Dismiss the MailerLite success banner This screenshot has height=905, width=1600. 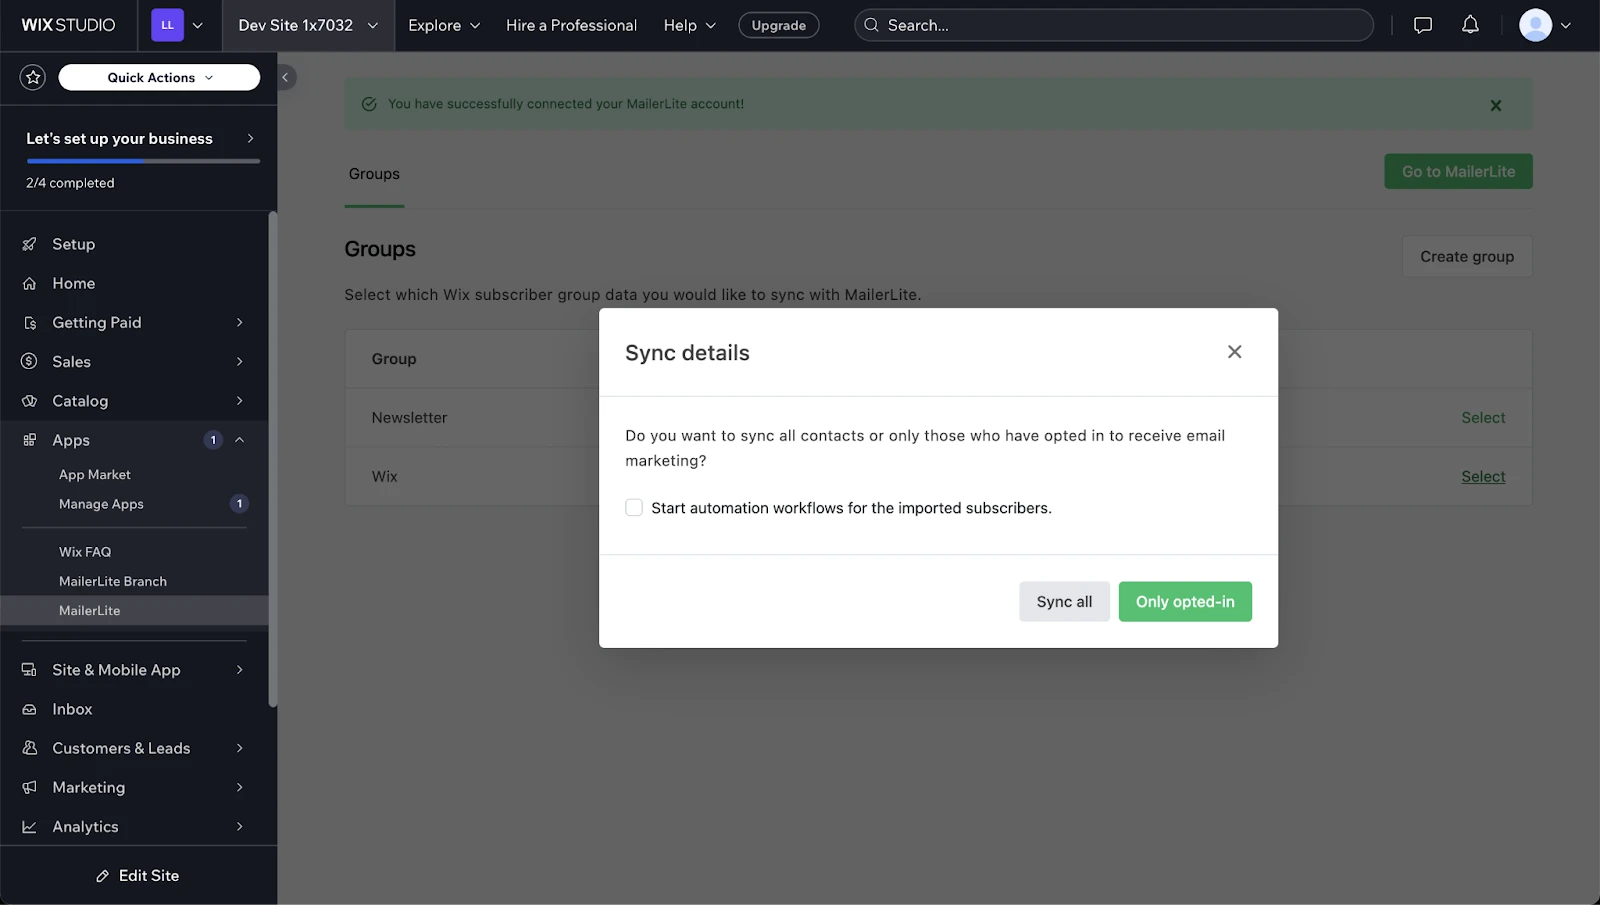[x=1495, y=105]
